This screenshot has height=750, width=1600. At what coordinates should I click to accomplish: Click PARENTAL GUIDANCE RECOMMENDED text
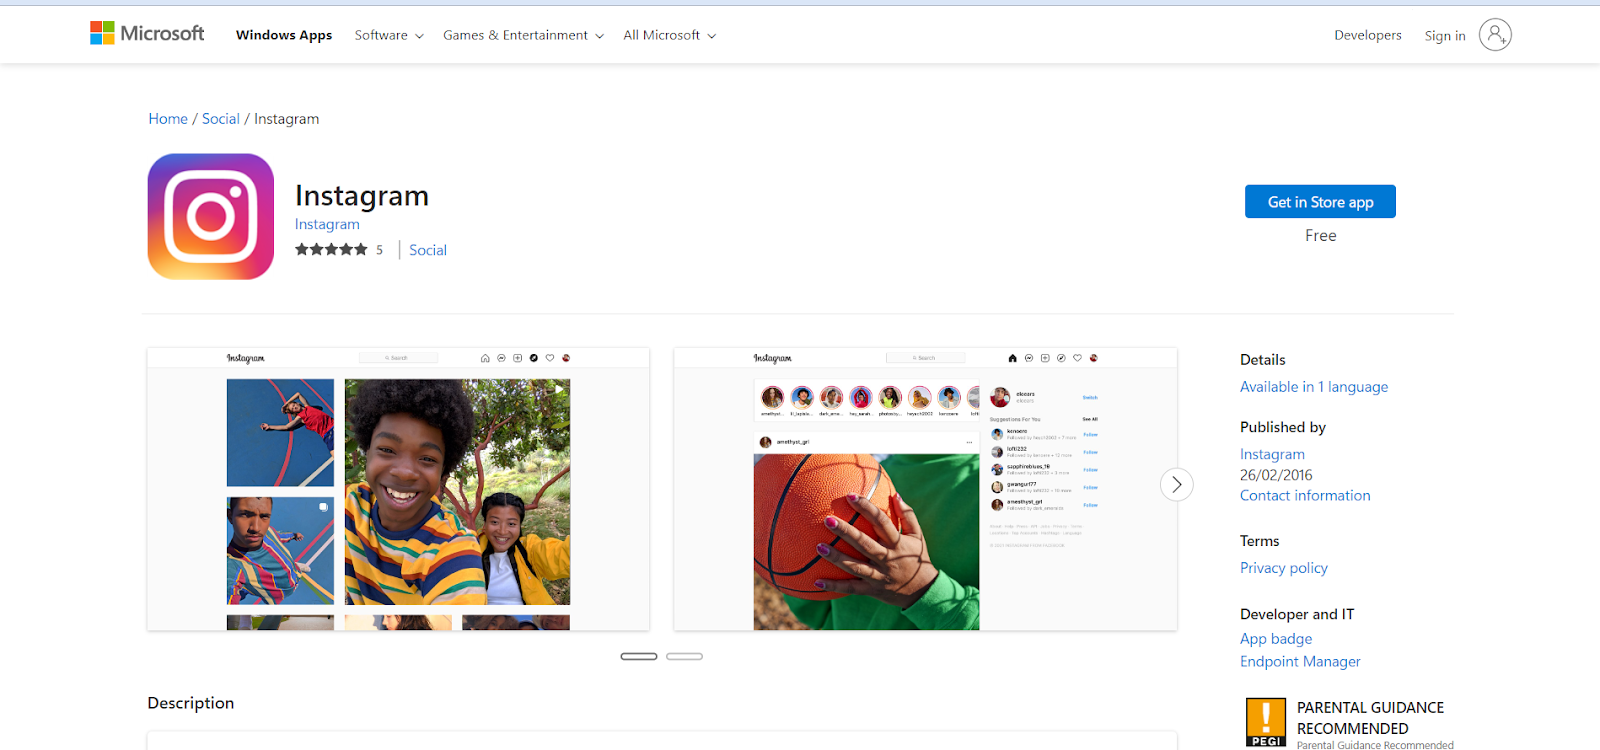coord(1370,718)
